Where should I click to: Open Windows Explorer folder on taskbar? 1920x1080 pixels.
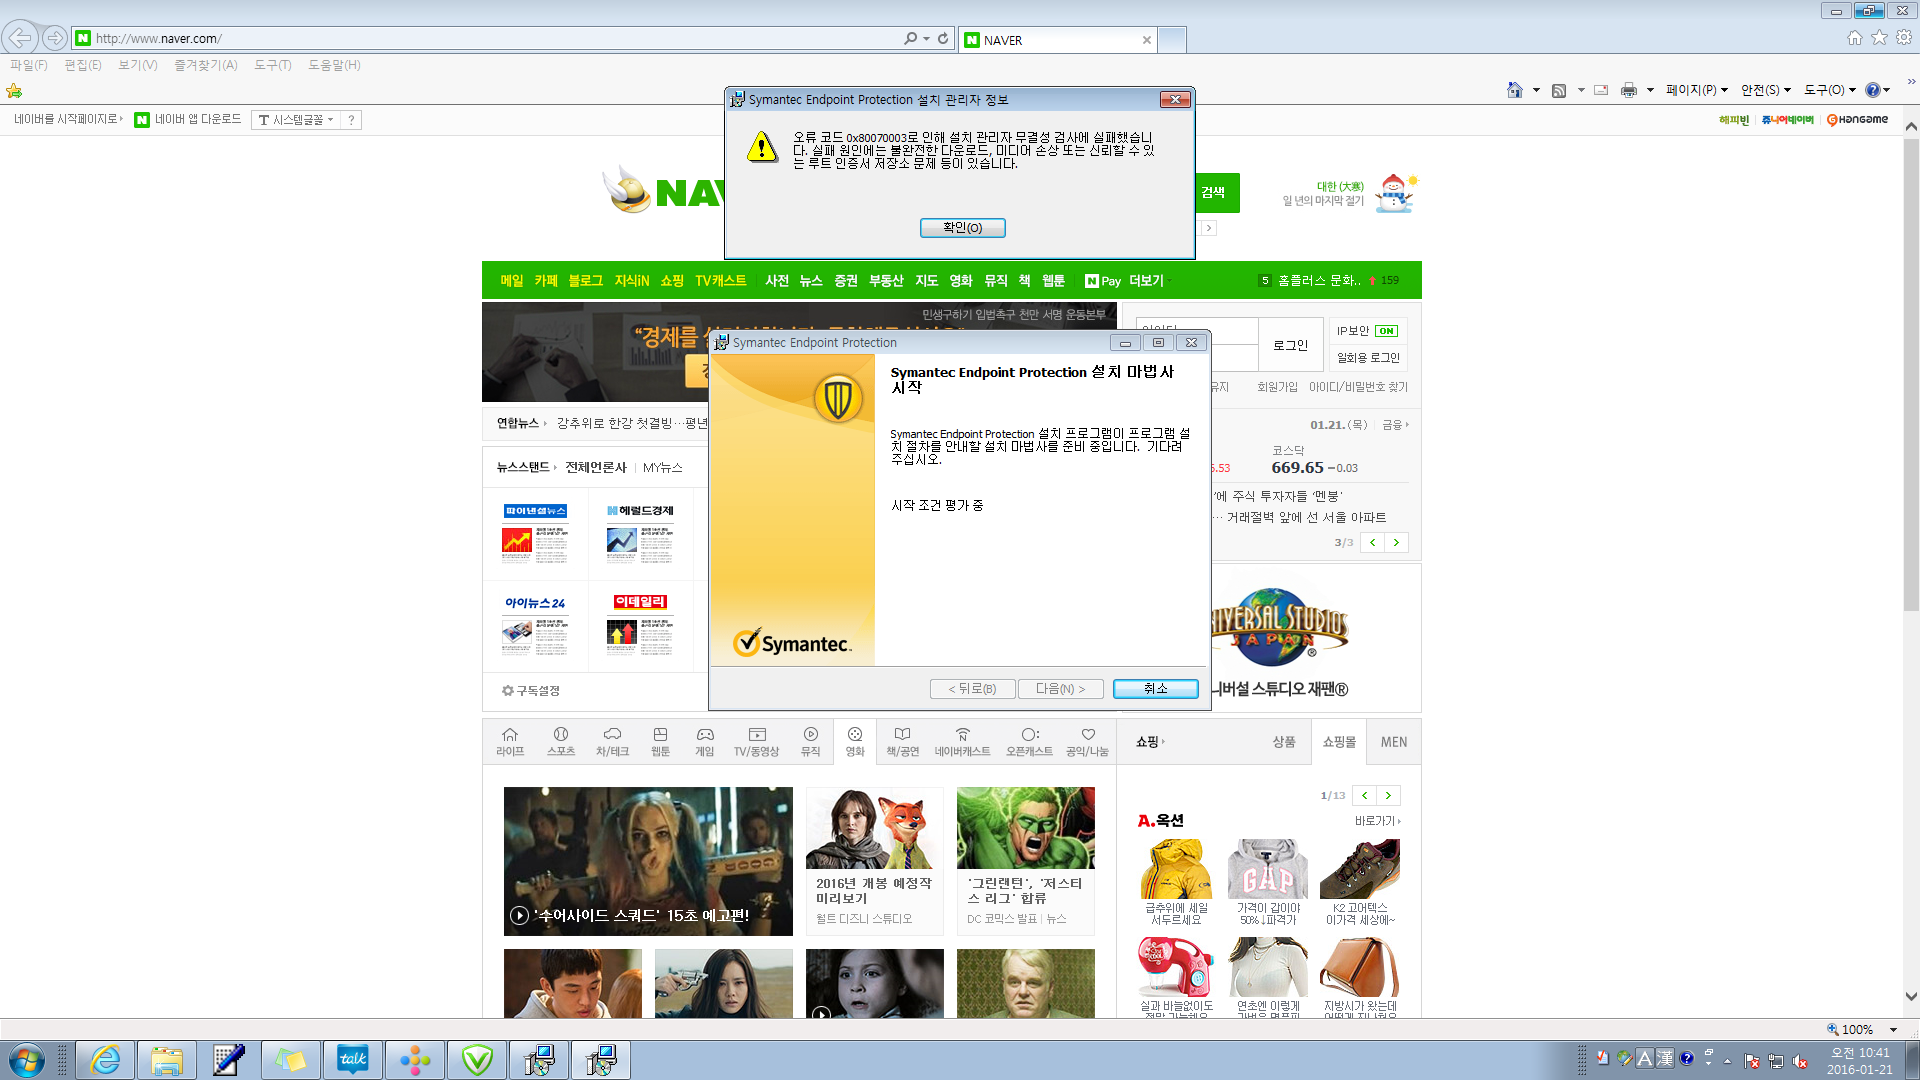[167, 1060]
